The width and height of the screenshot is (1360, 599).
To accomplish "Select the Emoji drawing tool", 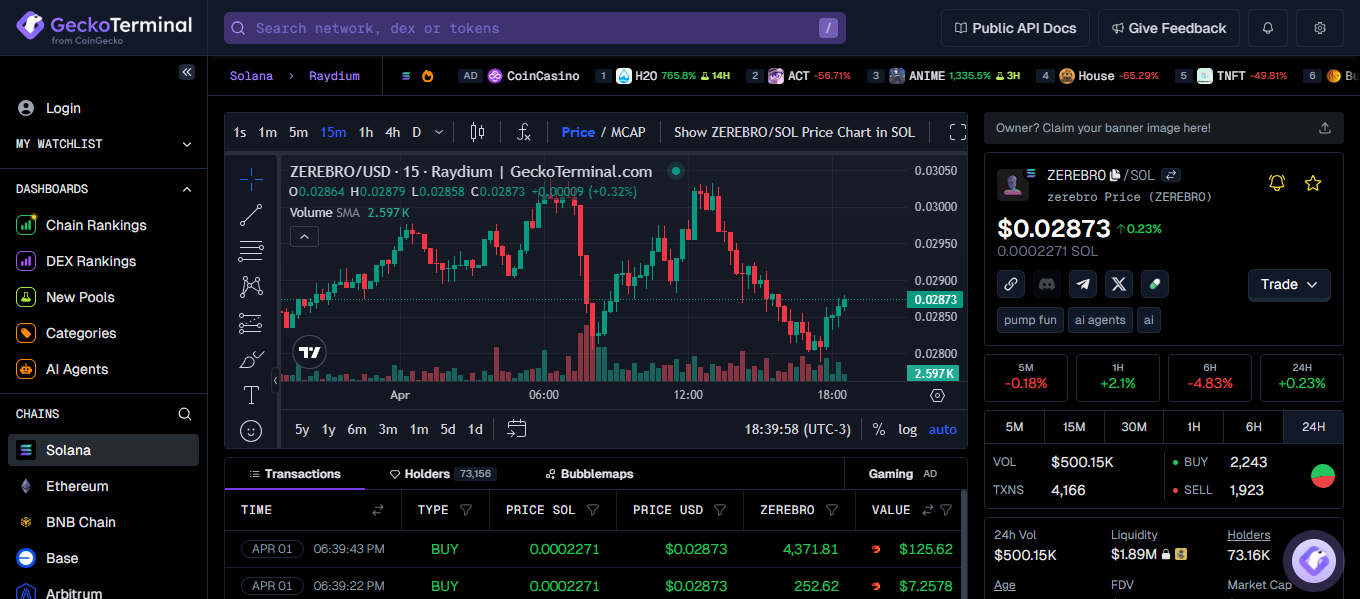I will [x=251, y=430].
